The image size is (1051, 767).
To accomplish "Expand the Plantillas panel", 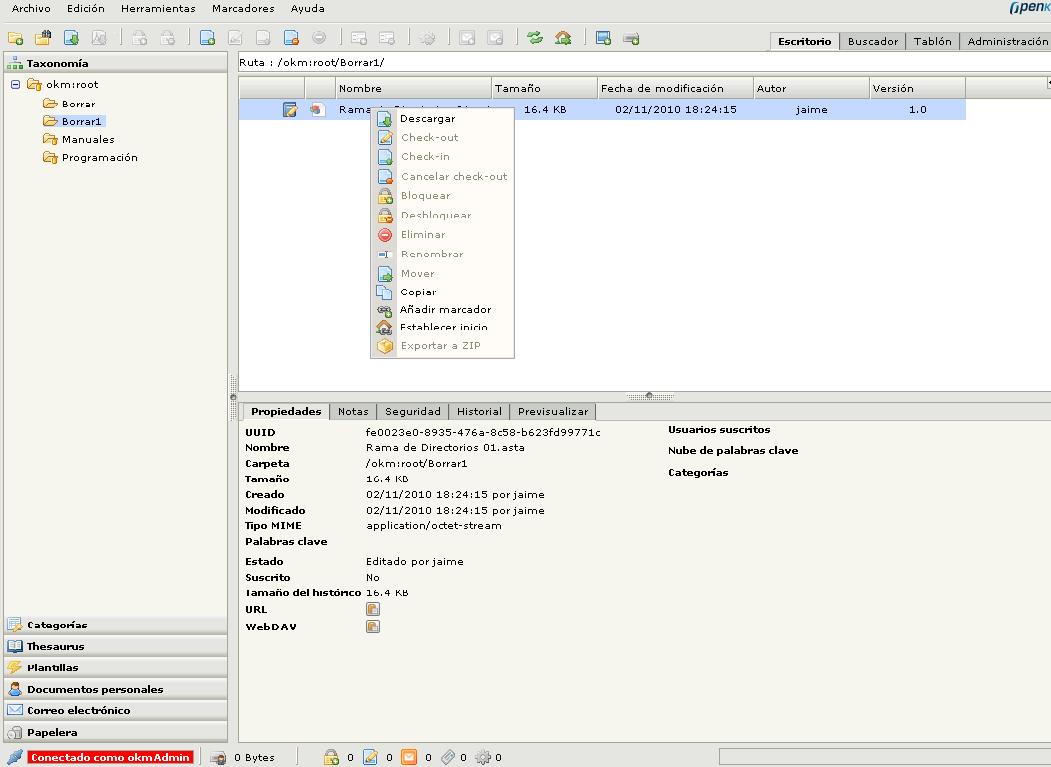I will (115, 668).
